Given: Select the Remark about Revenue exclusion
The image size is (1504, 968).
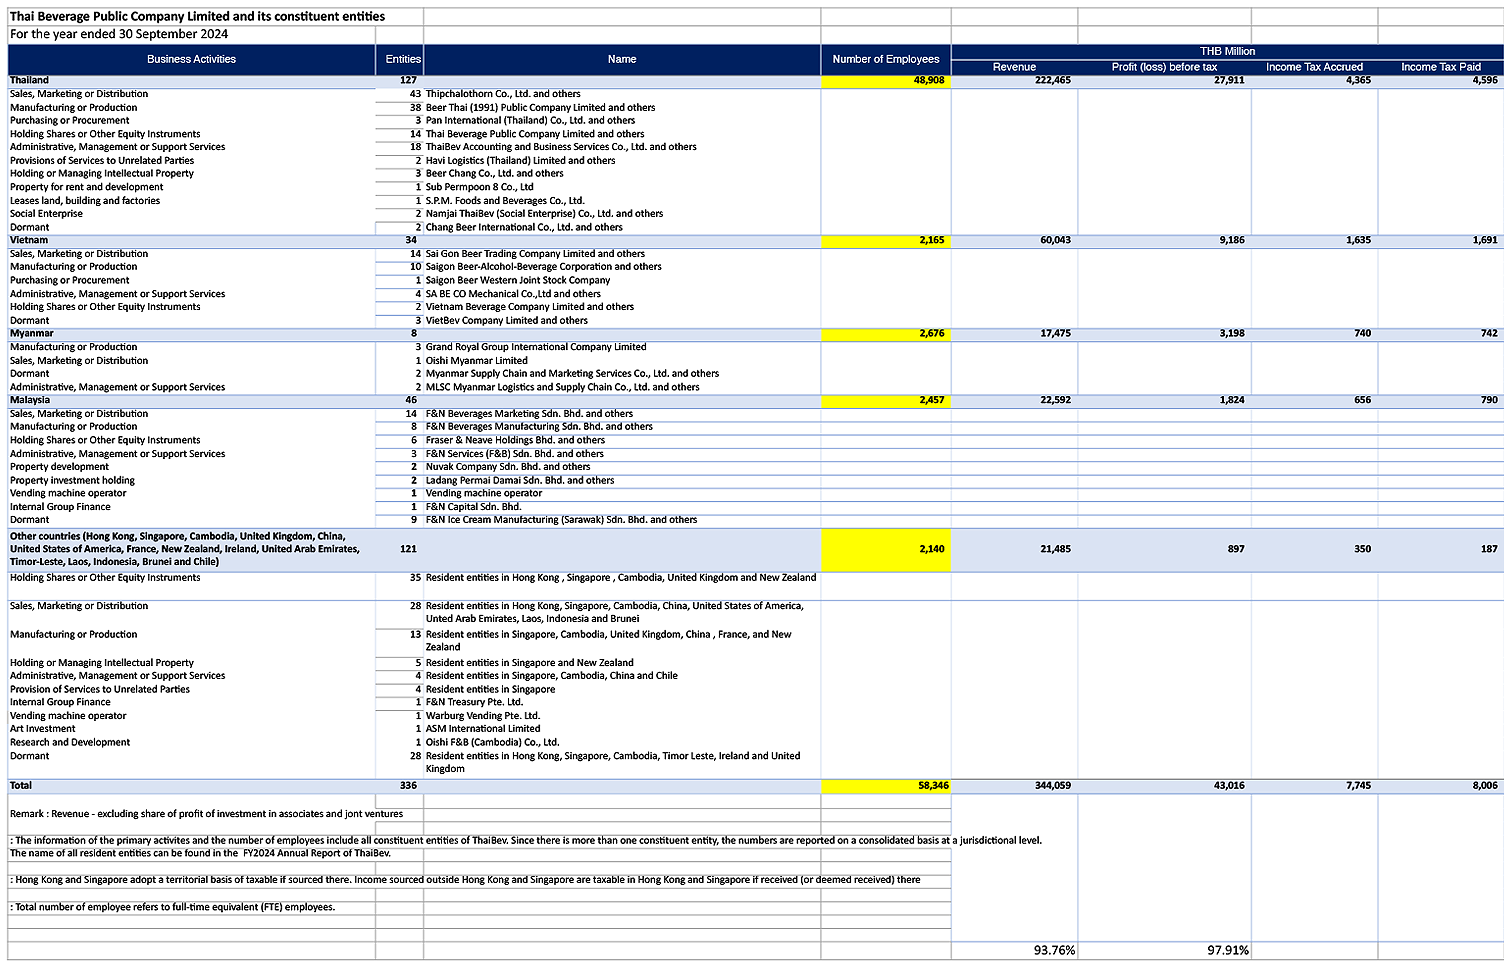Looking at the screenshot, I should 206,814.
